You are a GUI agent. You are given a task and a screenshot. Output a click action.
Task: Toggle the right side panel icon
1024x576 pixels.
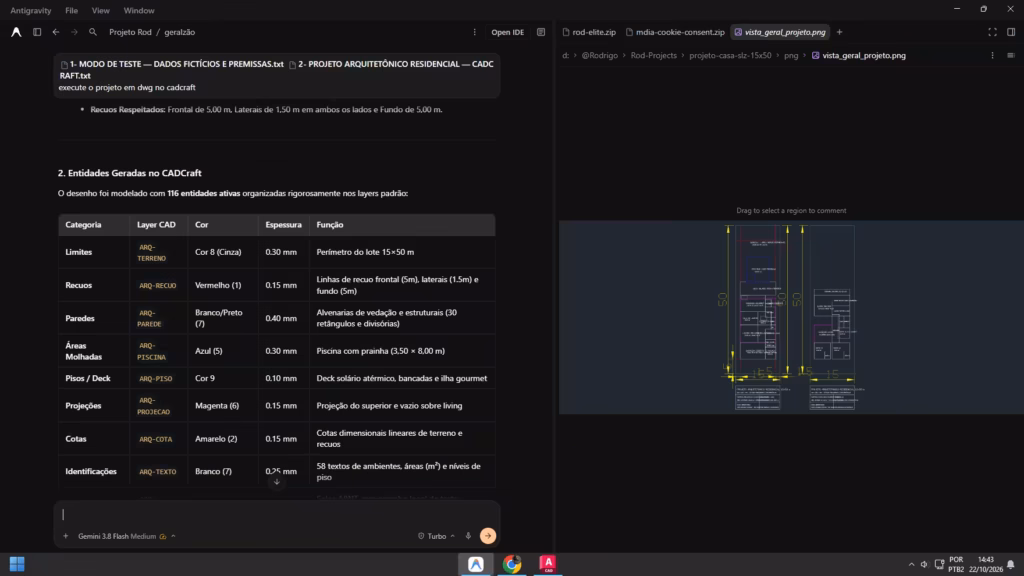click(x=1011, y=32)
